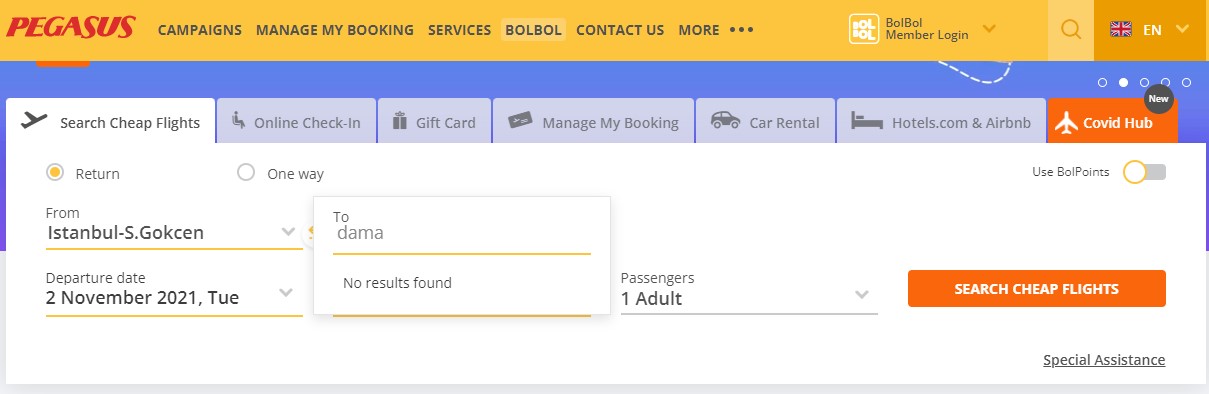Click the bed icon for Hotels.com & Airbnb
The image size is (1209, 394).
coord(866,122)
